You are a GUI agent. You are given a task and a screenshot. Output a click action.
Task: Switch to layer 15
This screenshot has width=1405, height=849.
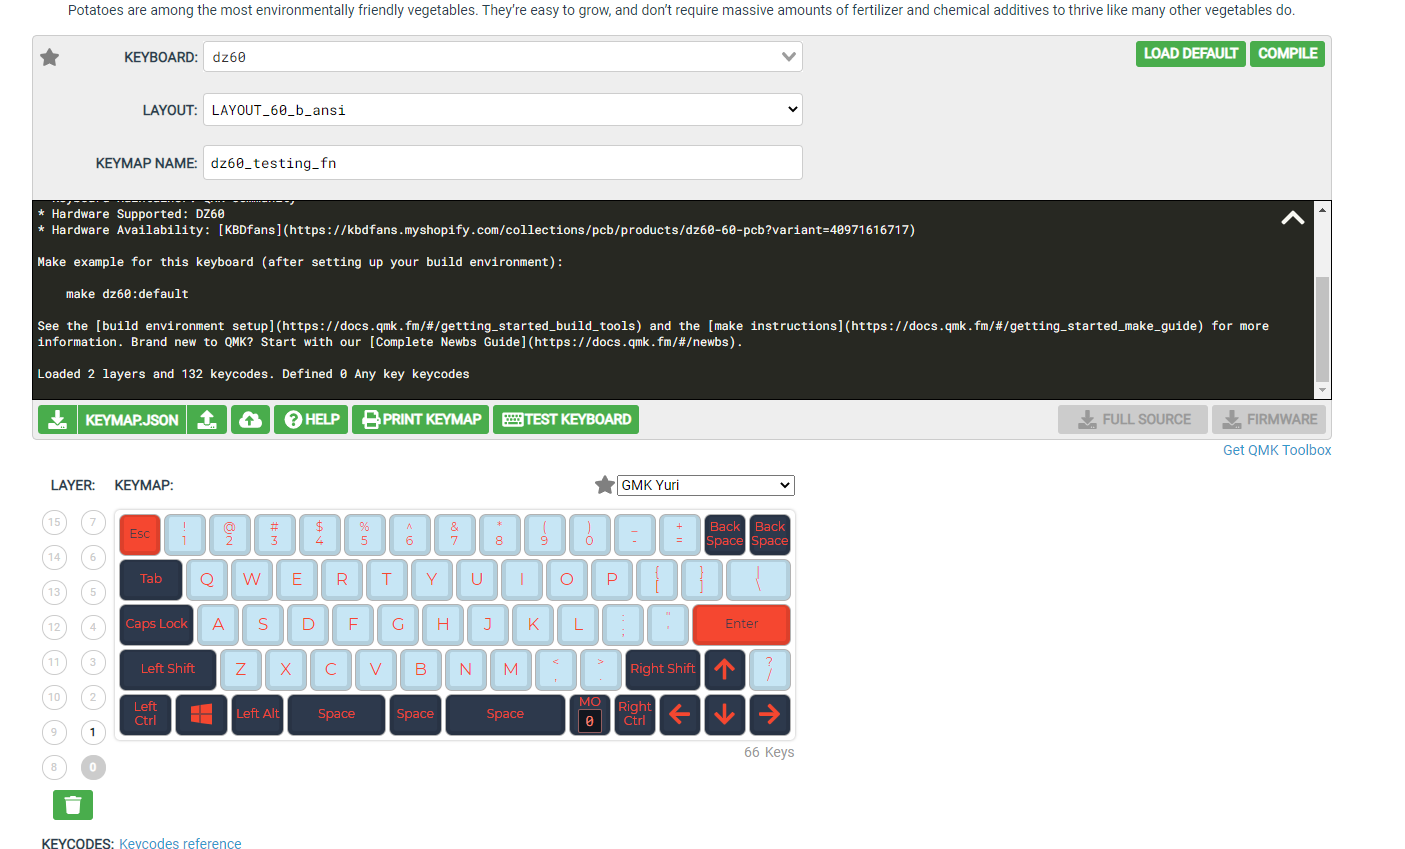click(x=54, y=522)
